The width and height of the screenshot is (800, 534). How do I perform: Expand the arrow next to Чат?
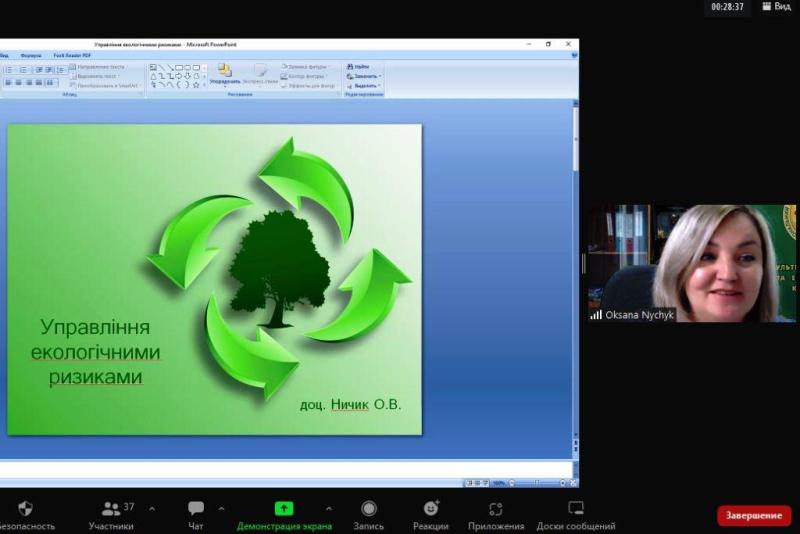pos(221,508)
